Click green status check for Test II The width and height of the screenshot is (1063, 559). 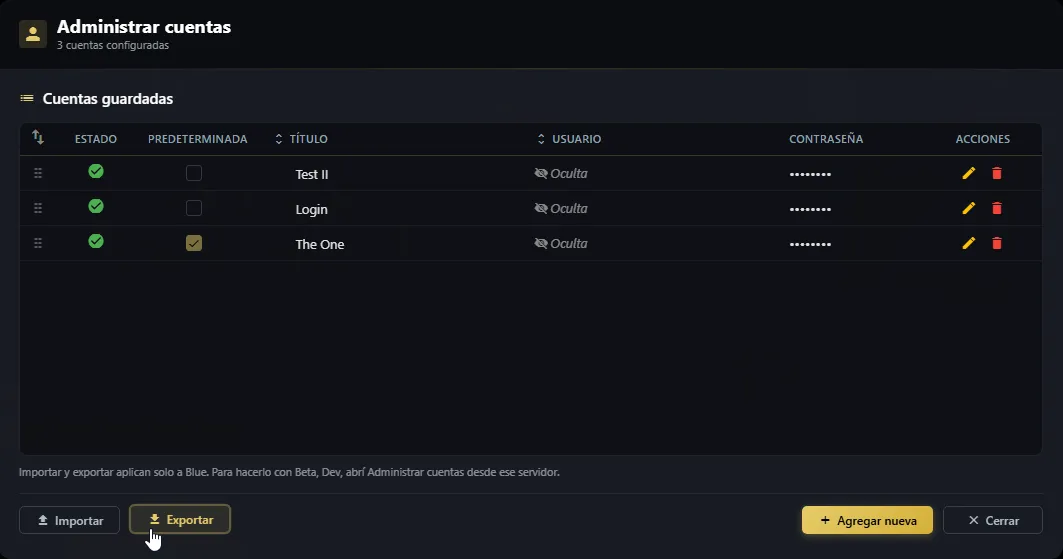coord(96,171)
